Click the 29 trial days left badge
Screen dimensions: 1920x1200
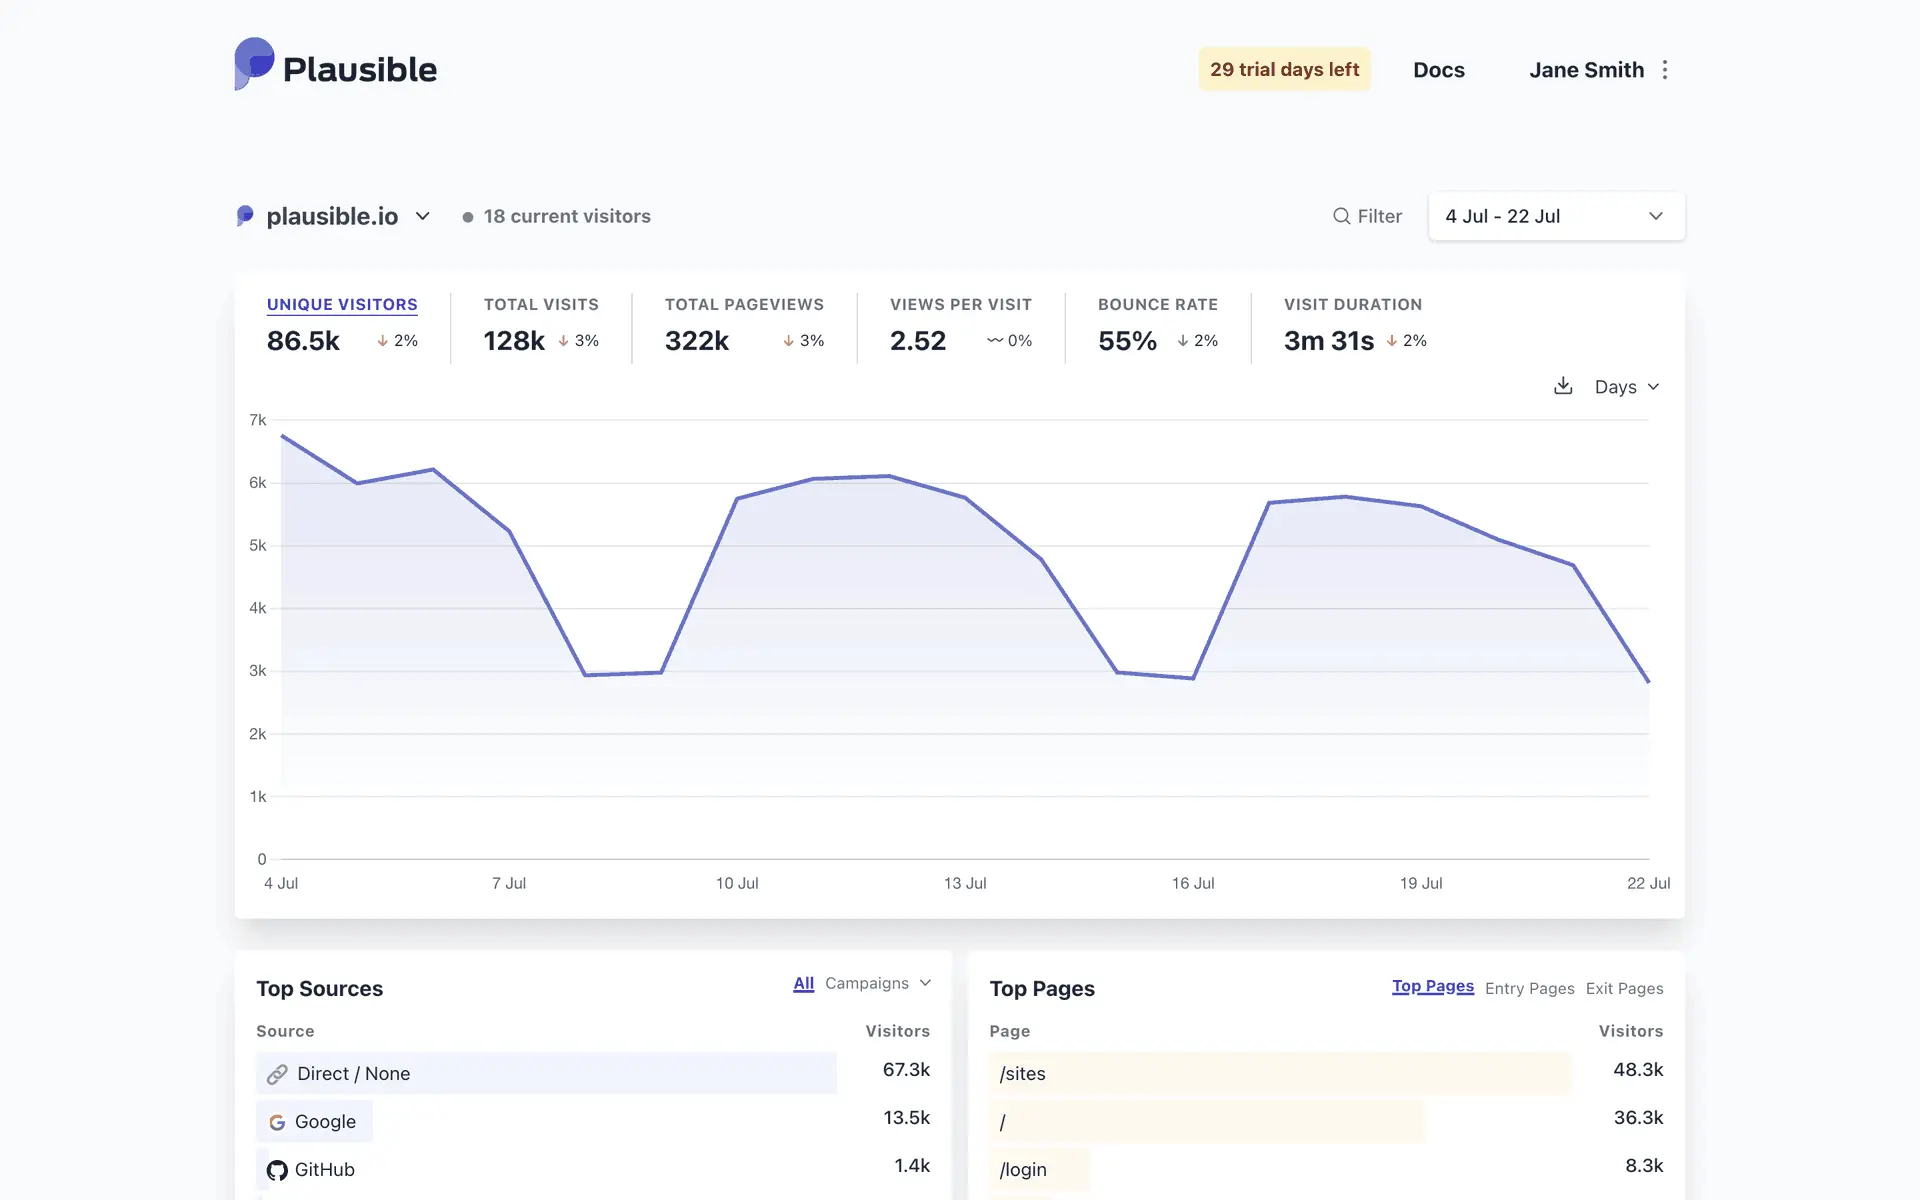pos(1284,69)
